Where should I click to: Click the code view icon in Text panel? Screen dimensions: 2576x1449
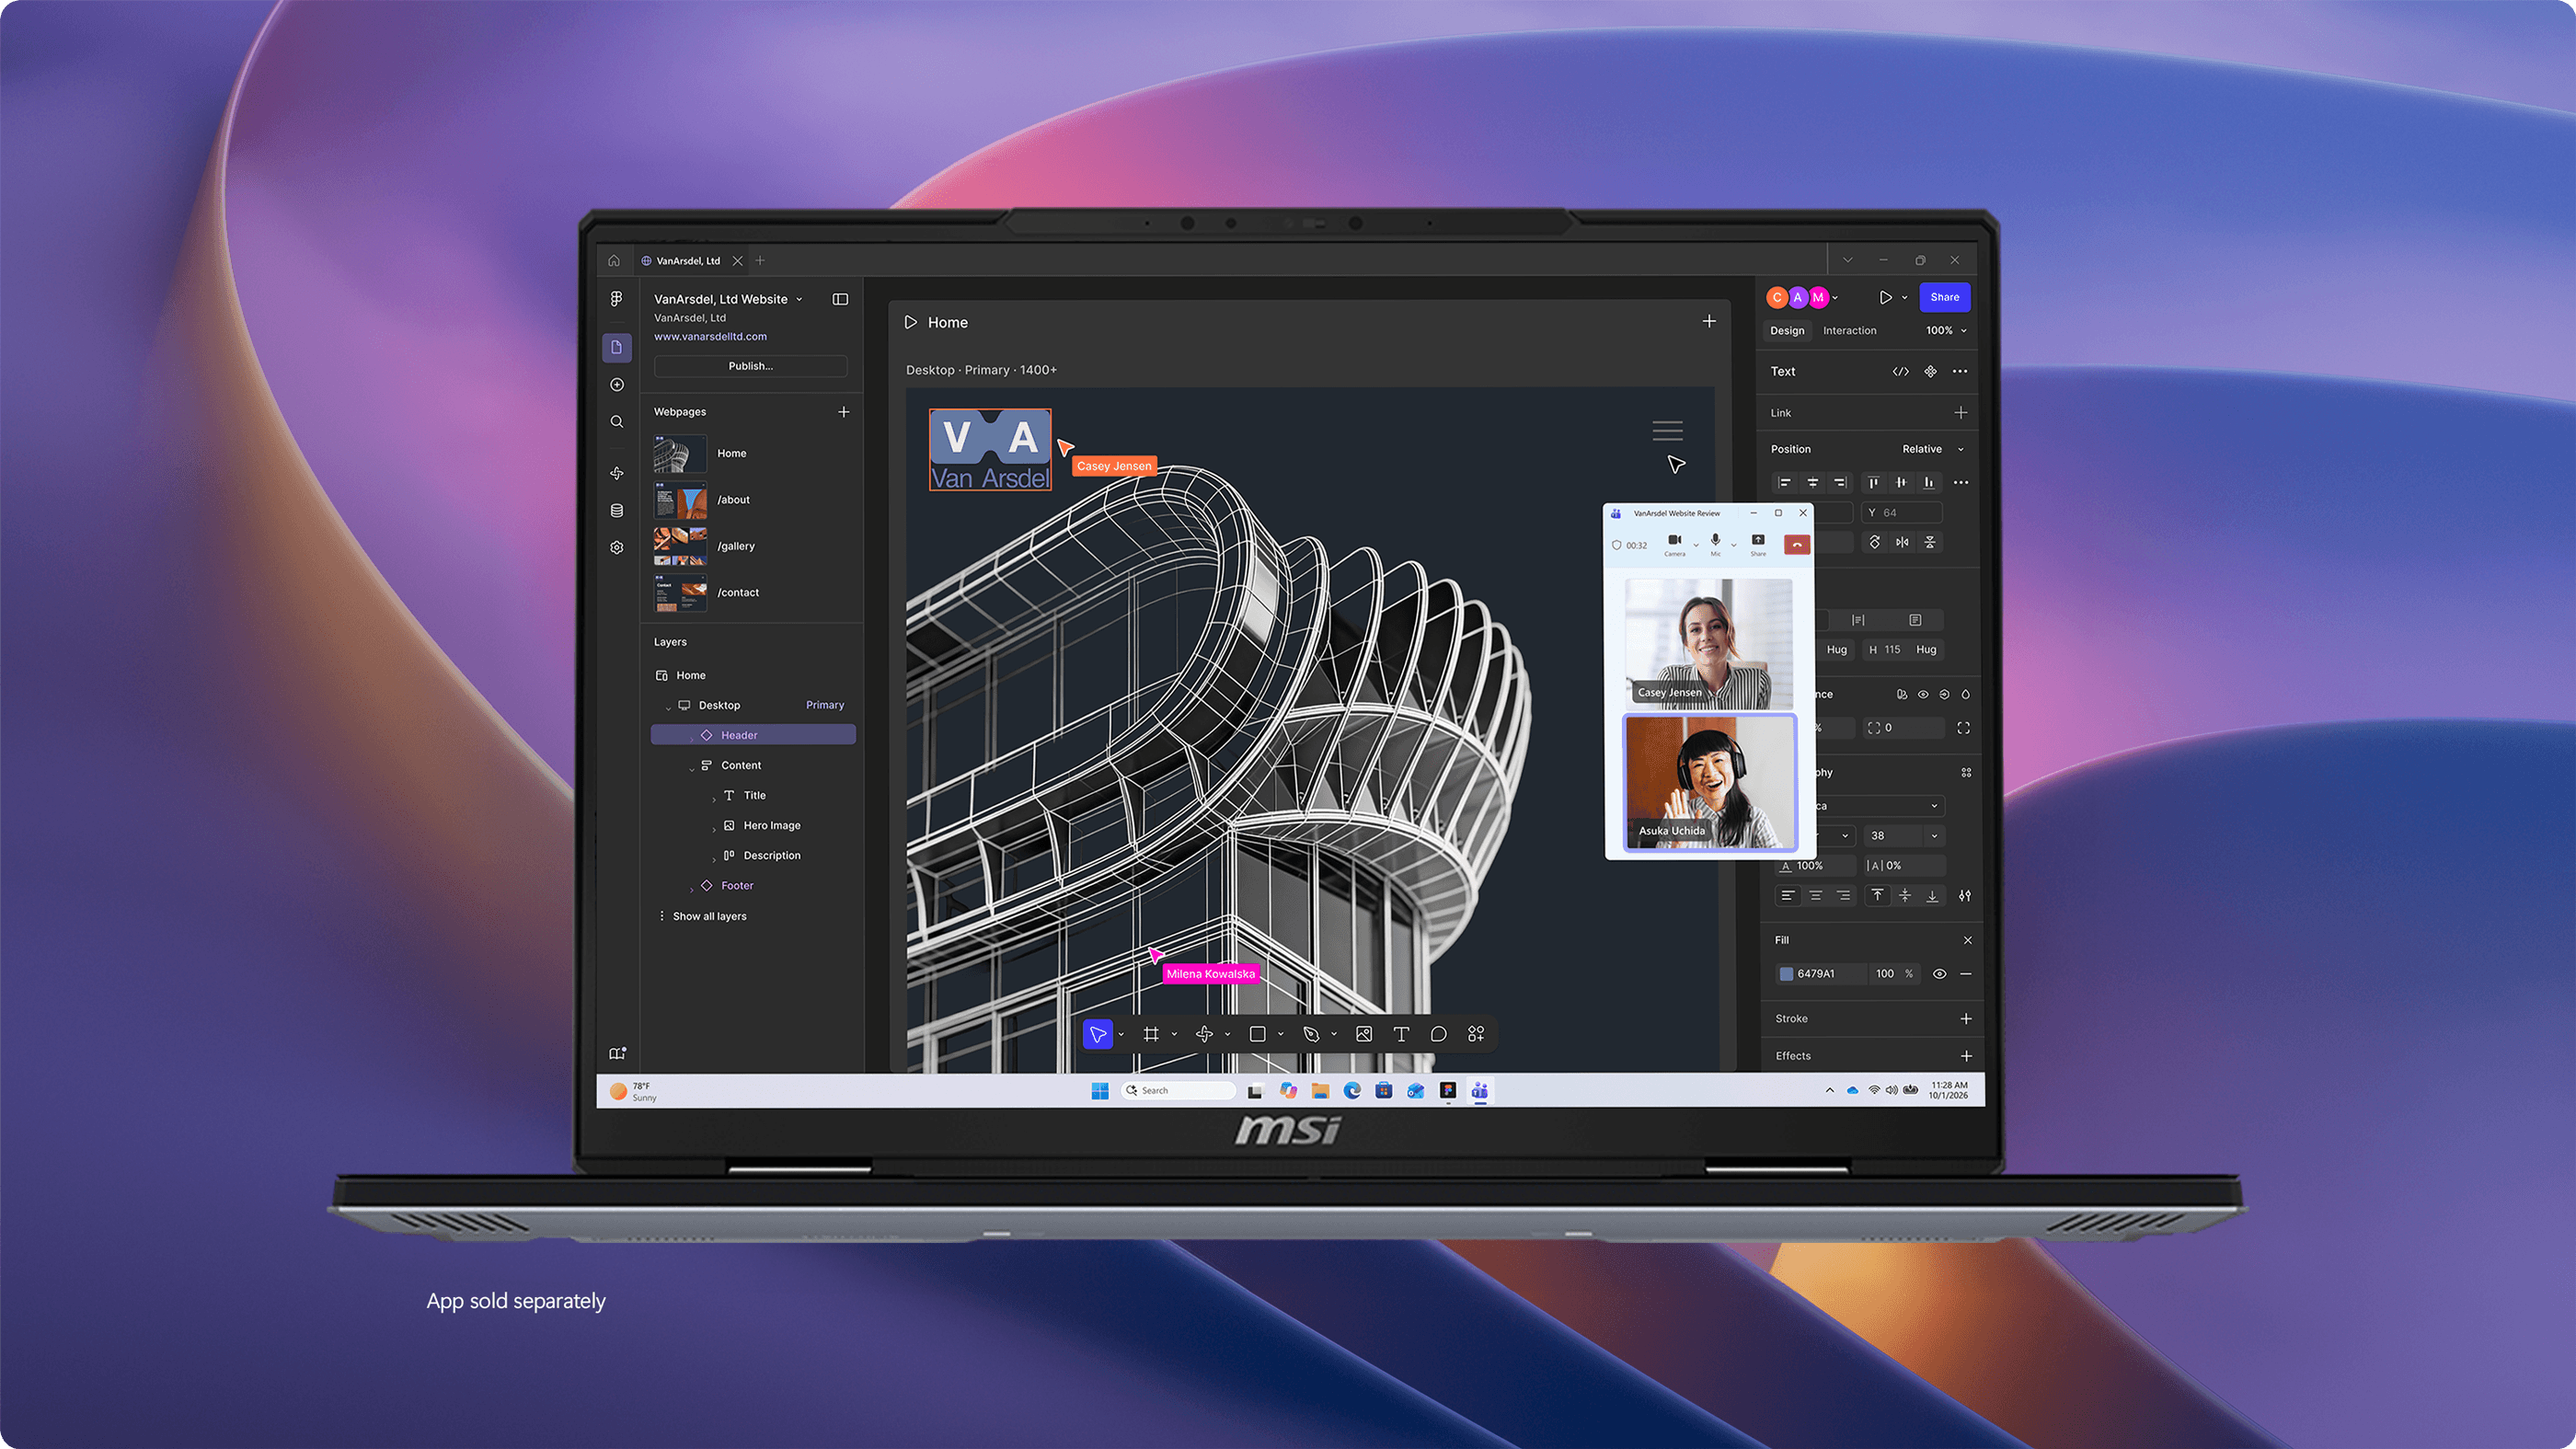(x=1901, y=372)
